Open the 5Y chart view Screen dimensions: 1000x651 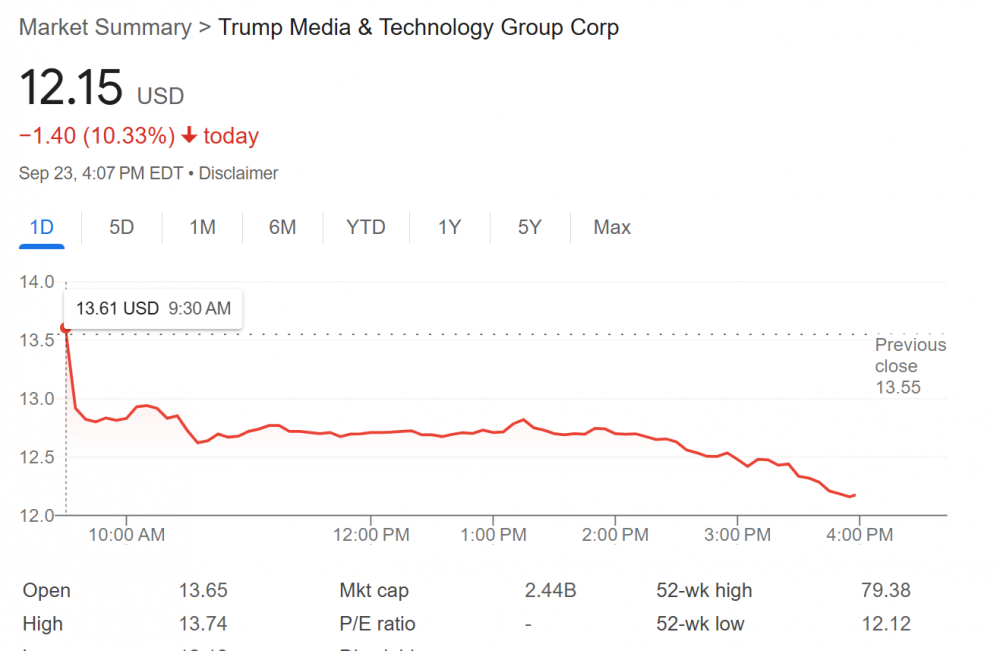530,227
